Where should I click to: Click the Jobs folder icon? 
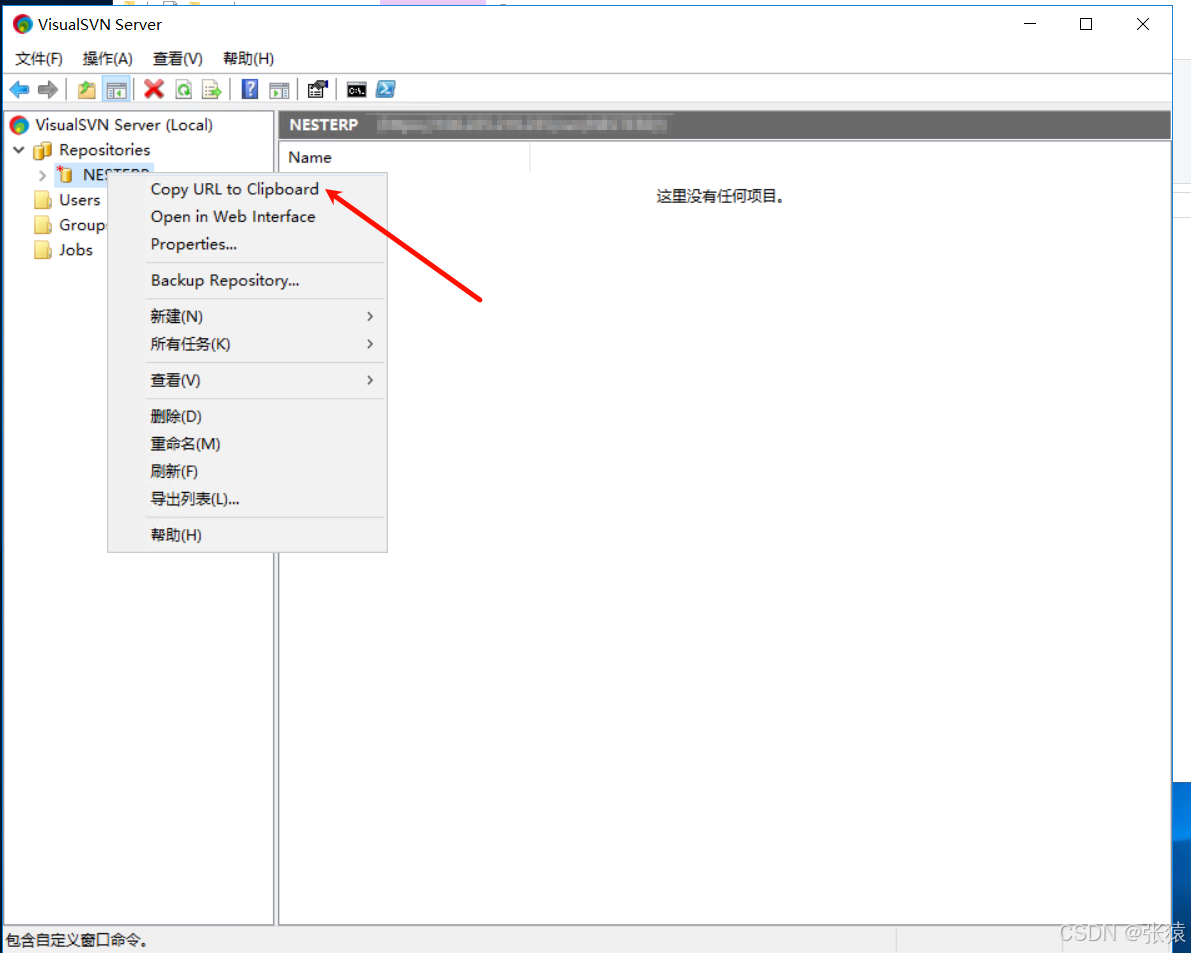[x=43, y=250]
